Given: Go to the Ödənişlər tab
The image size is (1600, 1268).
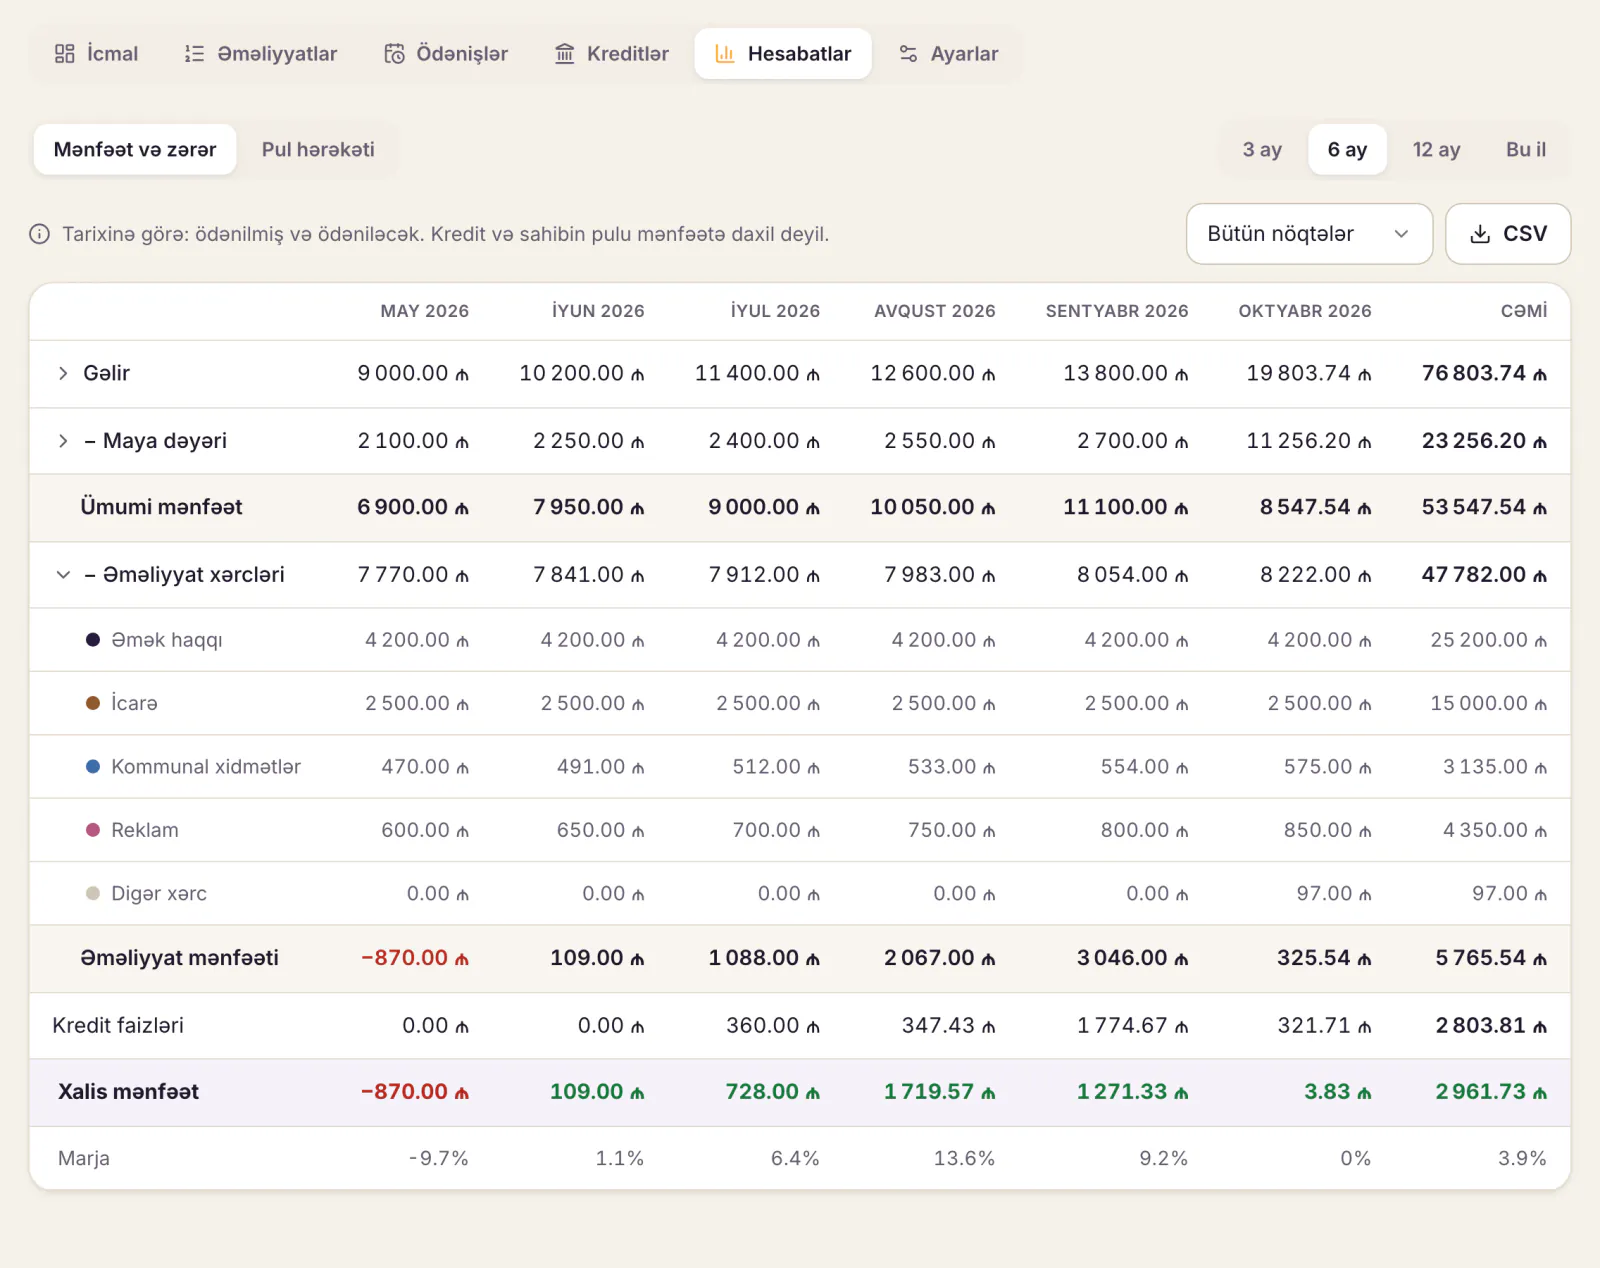Looking at the screenshot, I should [x=446, y=54].
